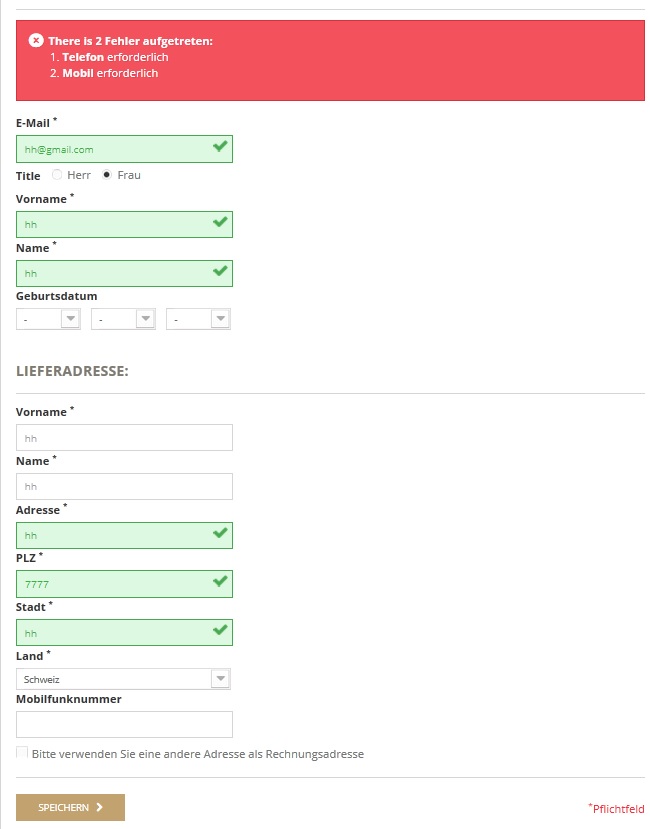This screenshot has width=650, height=829.
Task: Click the Lieferadresse Vorname input field
Action: coord(124,438)
